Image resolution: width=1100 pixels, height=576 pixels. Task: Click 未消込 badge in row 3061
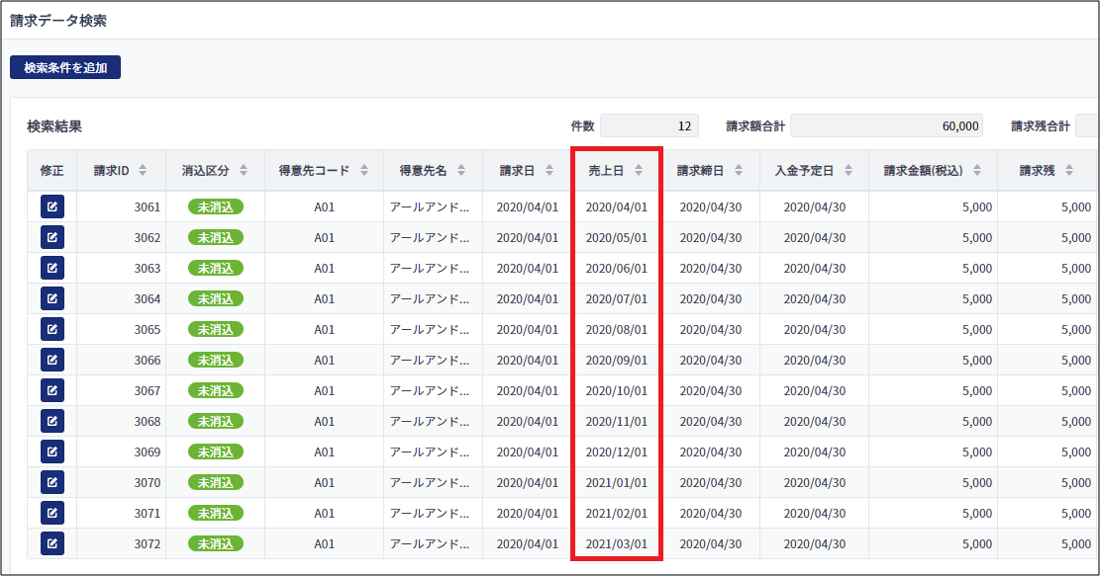tap(215, 207)
